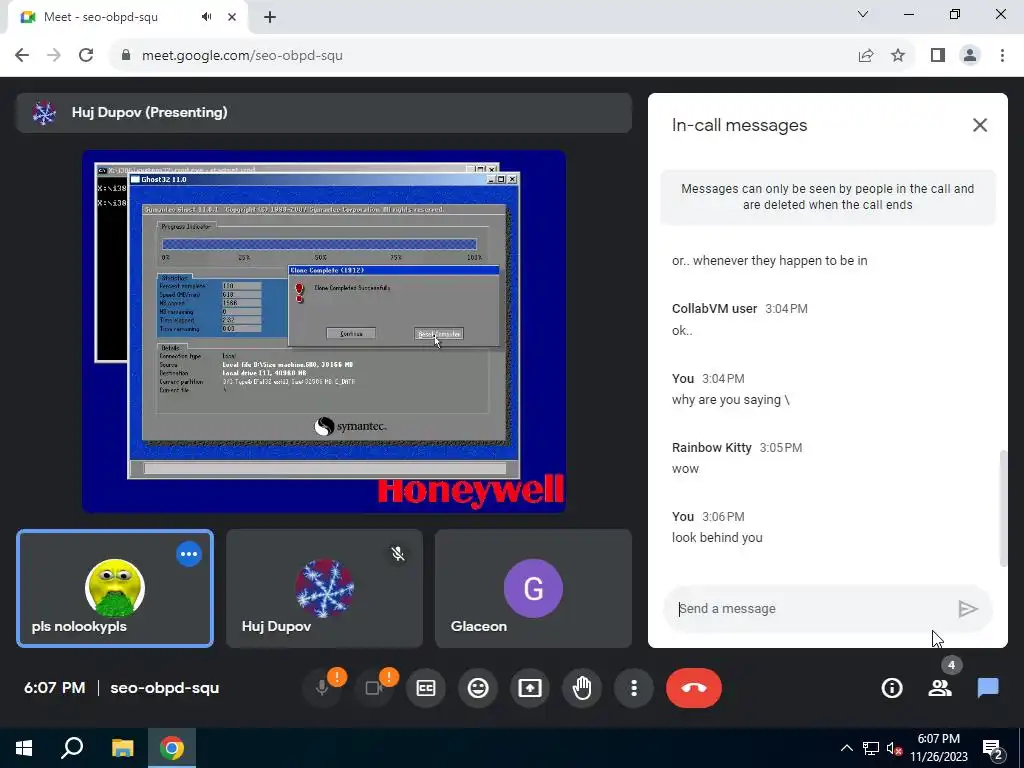The image size is (1024, 768).
Task: Open the taskbar clock and date
Action: 938,748
